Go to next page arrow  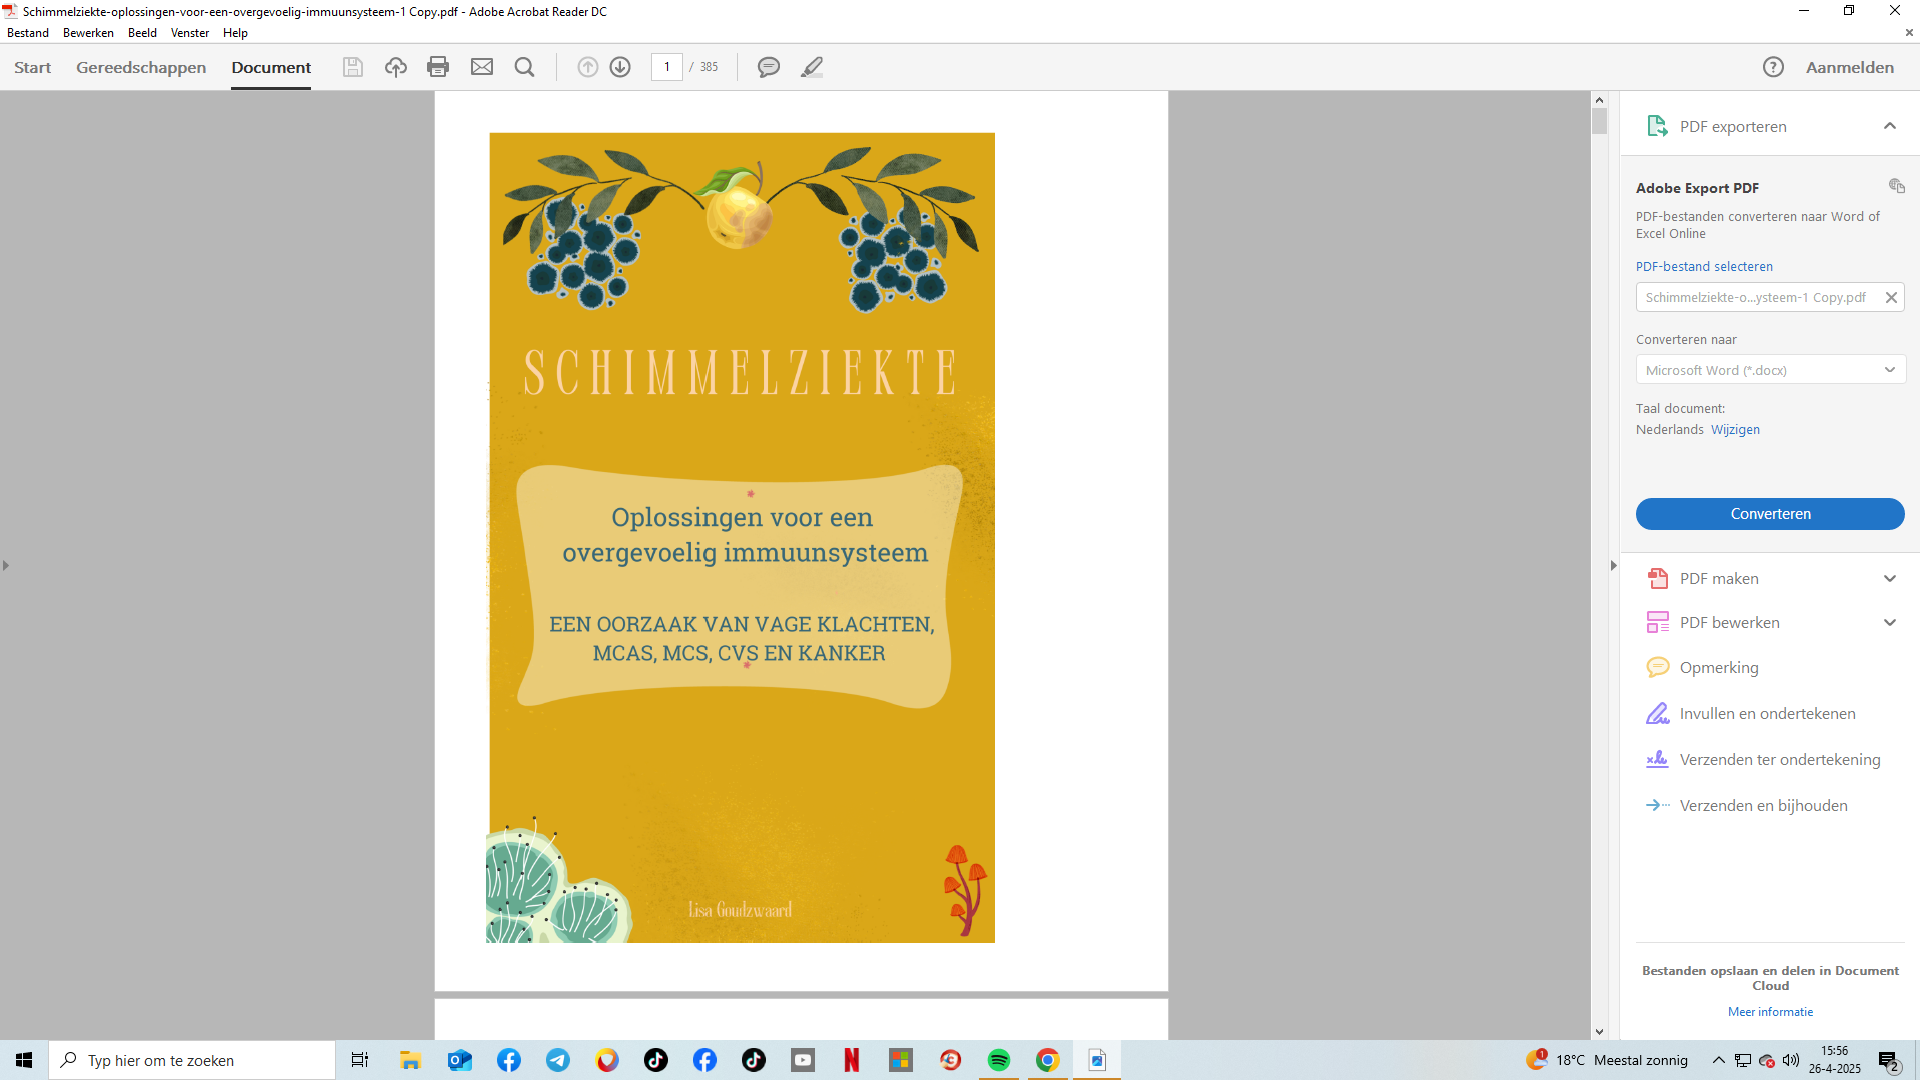(x=620, y=67)
